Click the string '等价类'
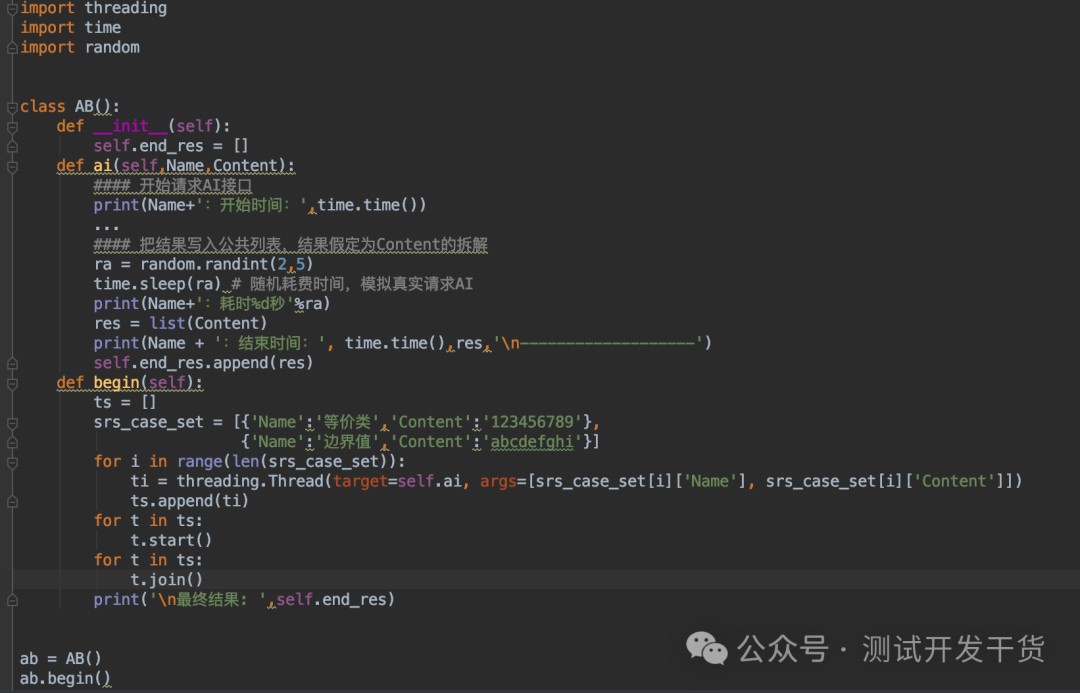 click(x=347, y=422)
